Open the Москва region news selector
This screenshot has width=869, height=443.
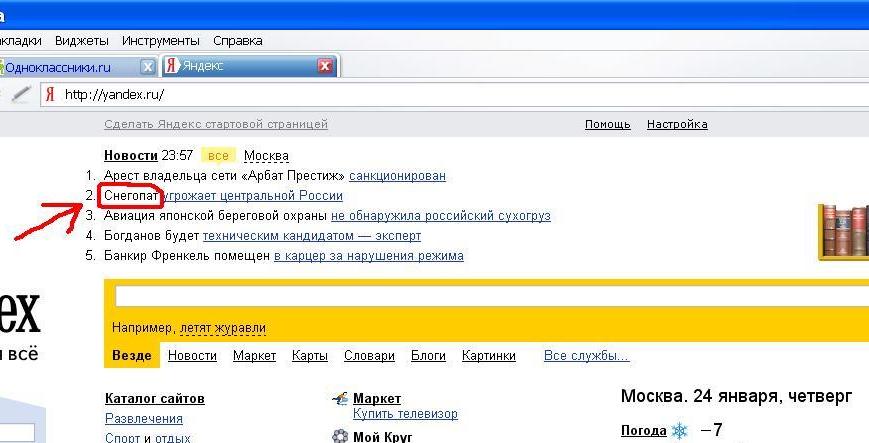click(x=266, y=156)
